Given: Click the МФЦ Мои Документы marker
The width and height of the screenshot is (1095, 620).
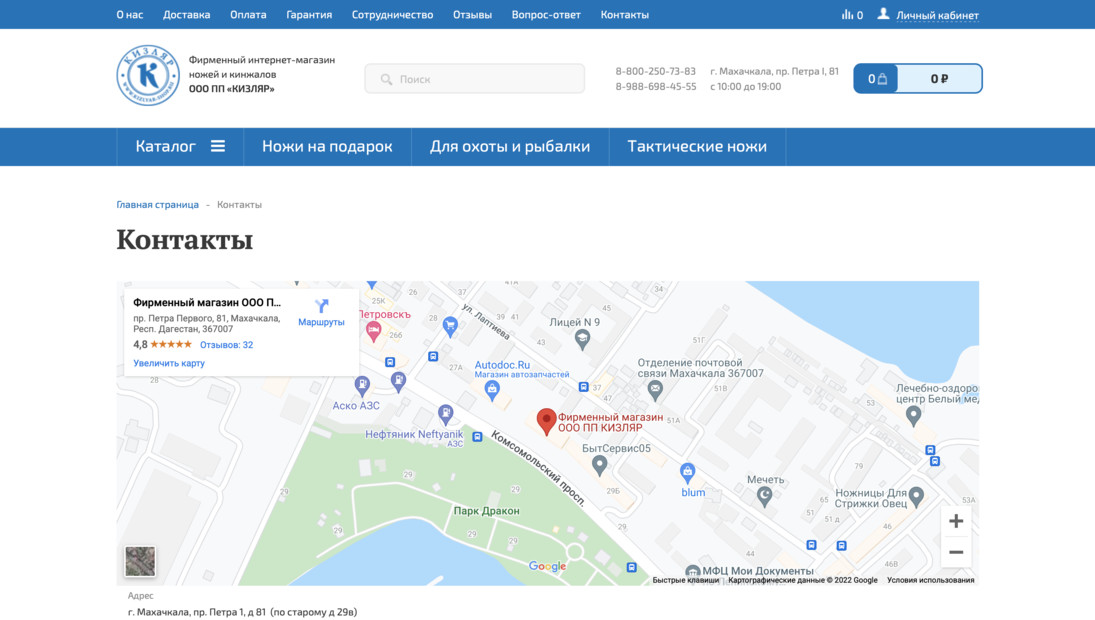Looking at the screenshot, I should coord(692,572).
